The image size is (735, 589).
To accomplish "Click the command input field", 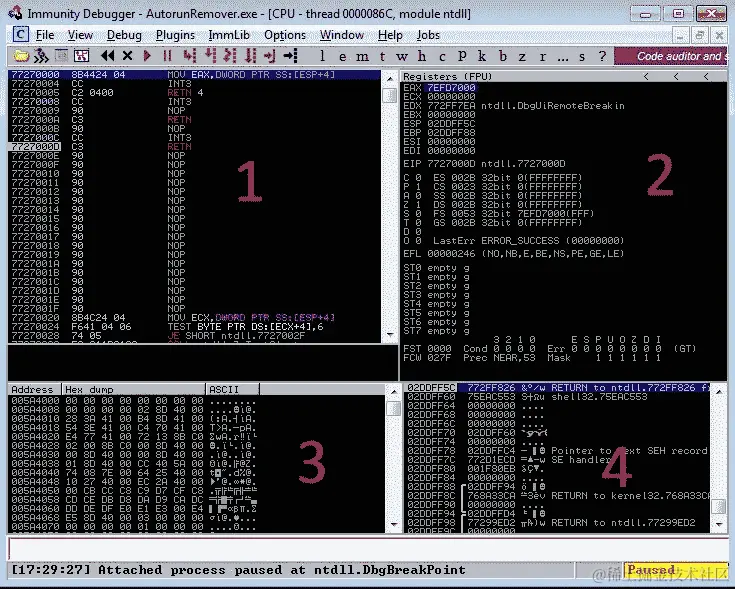I will (368, 548).
